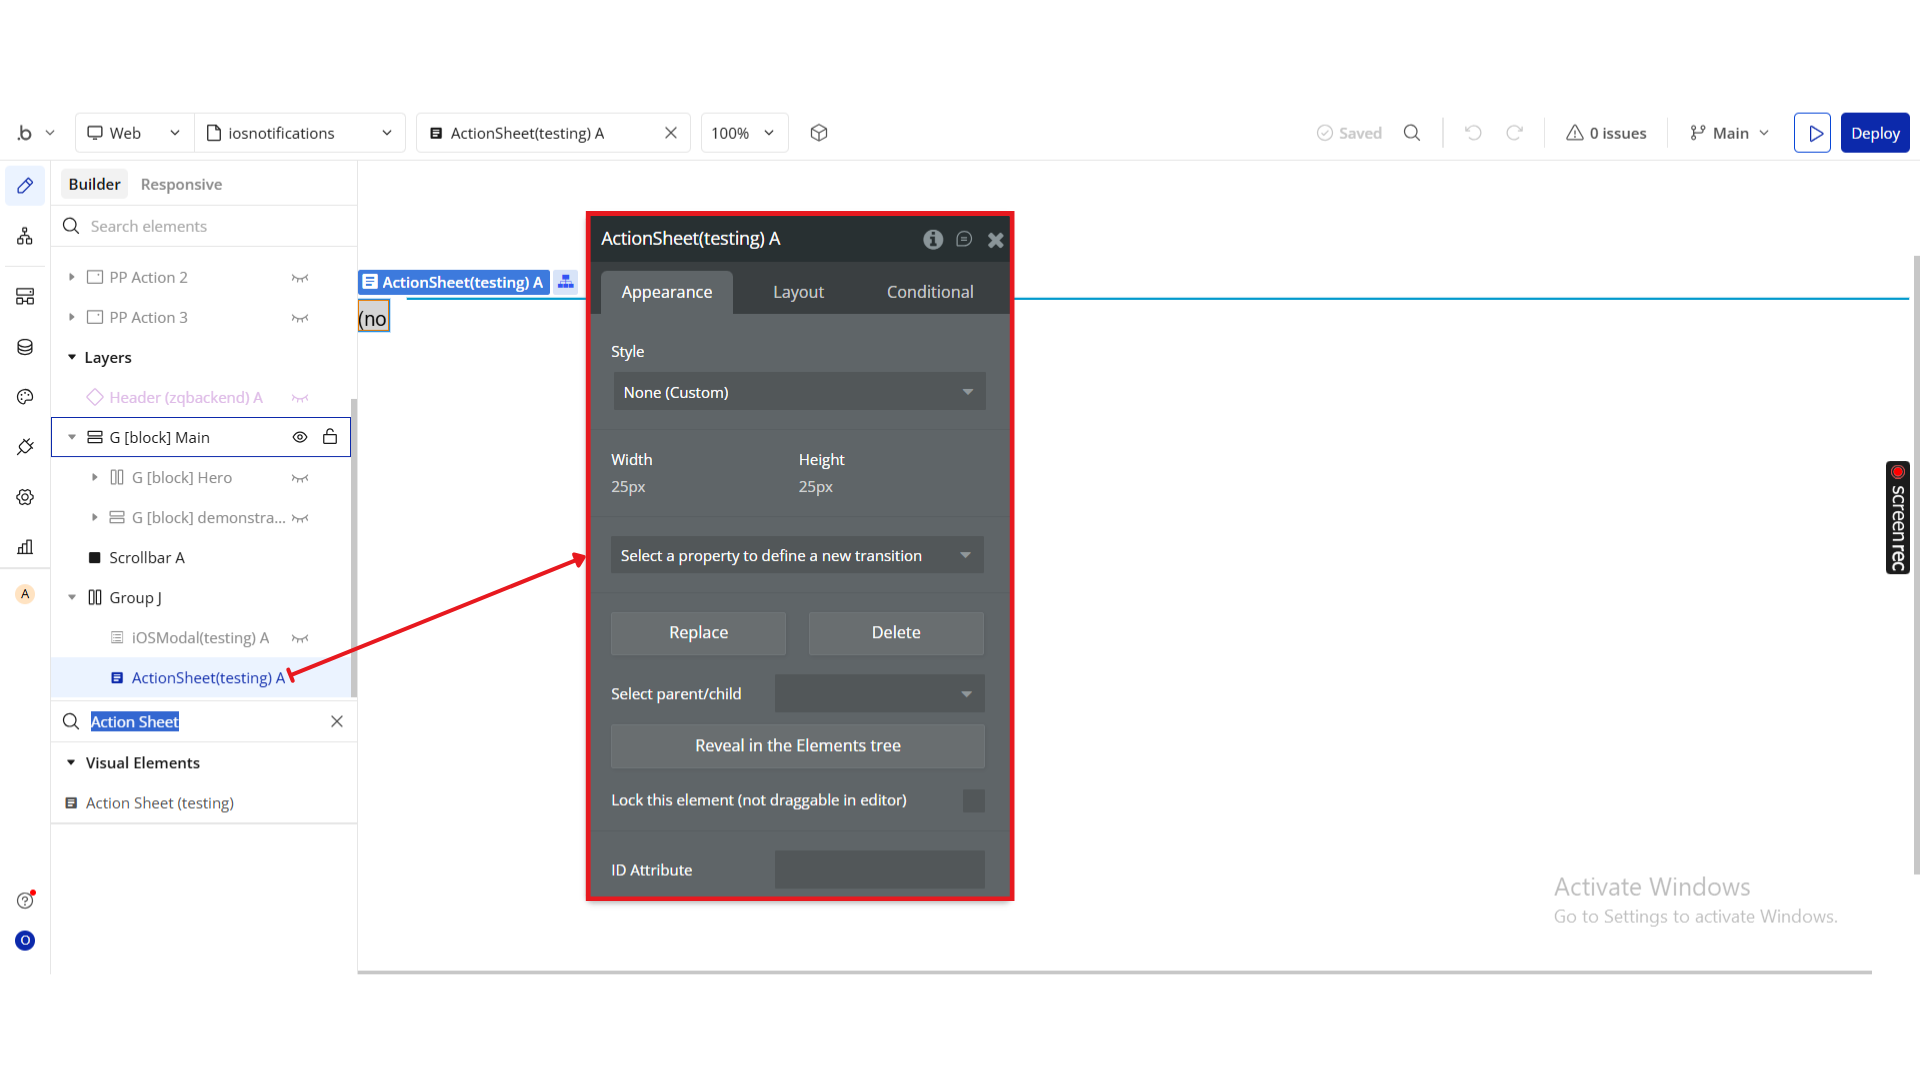Click Reveal in the Elements tree
Image resolution: width=1920 pixels, height=1080 pixels.
tap(797, 745)
